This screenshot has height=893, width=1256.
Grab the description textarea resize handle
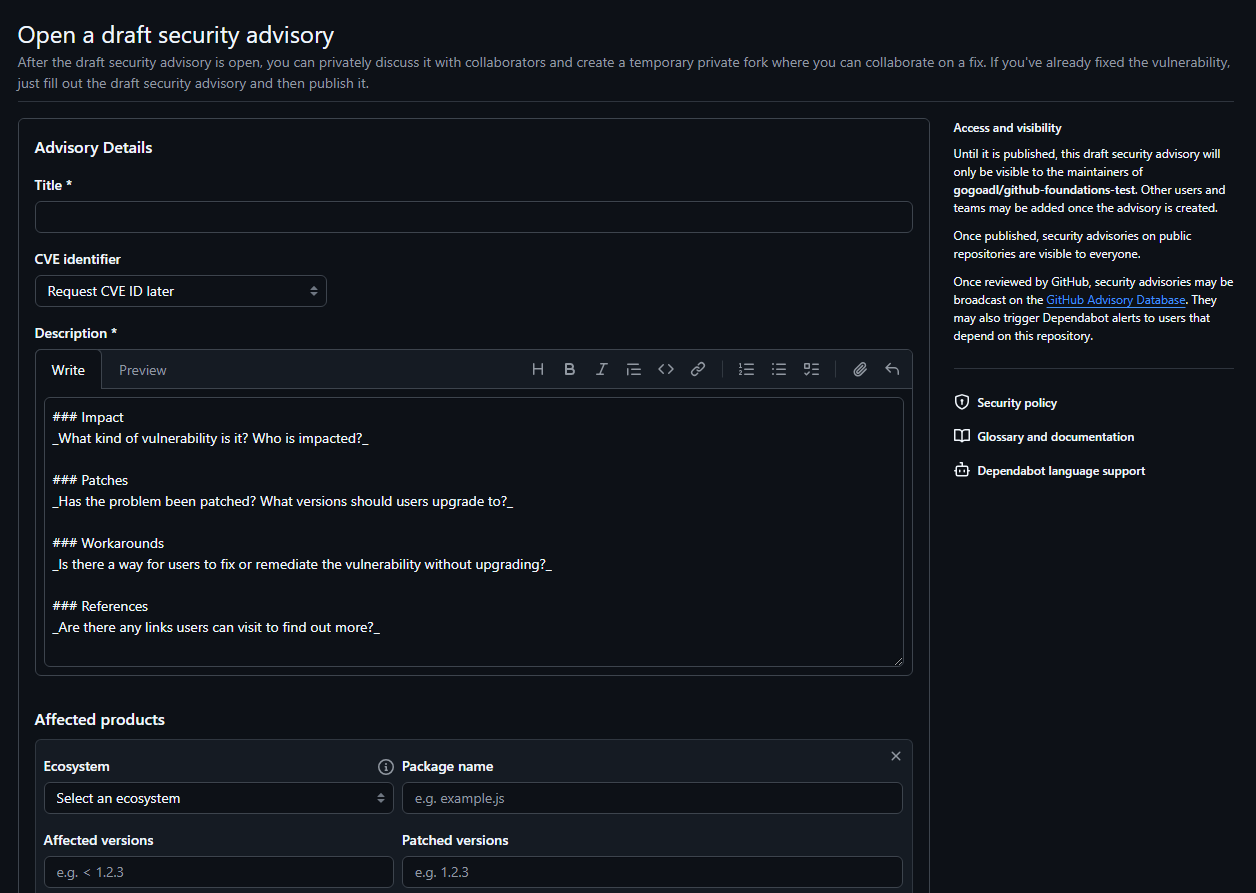[x=898, y=661]
